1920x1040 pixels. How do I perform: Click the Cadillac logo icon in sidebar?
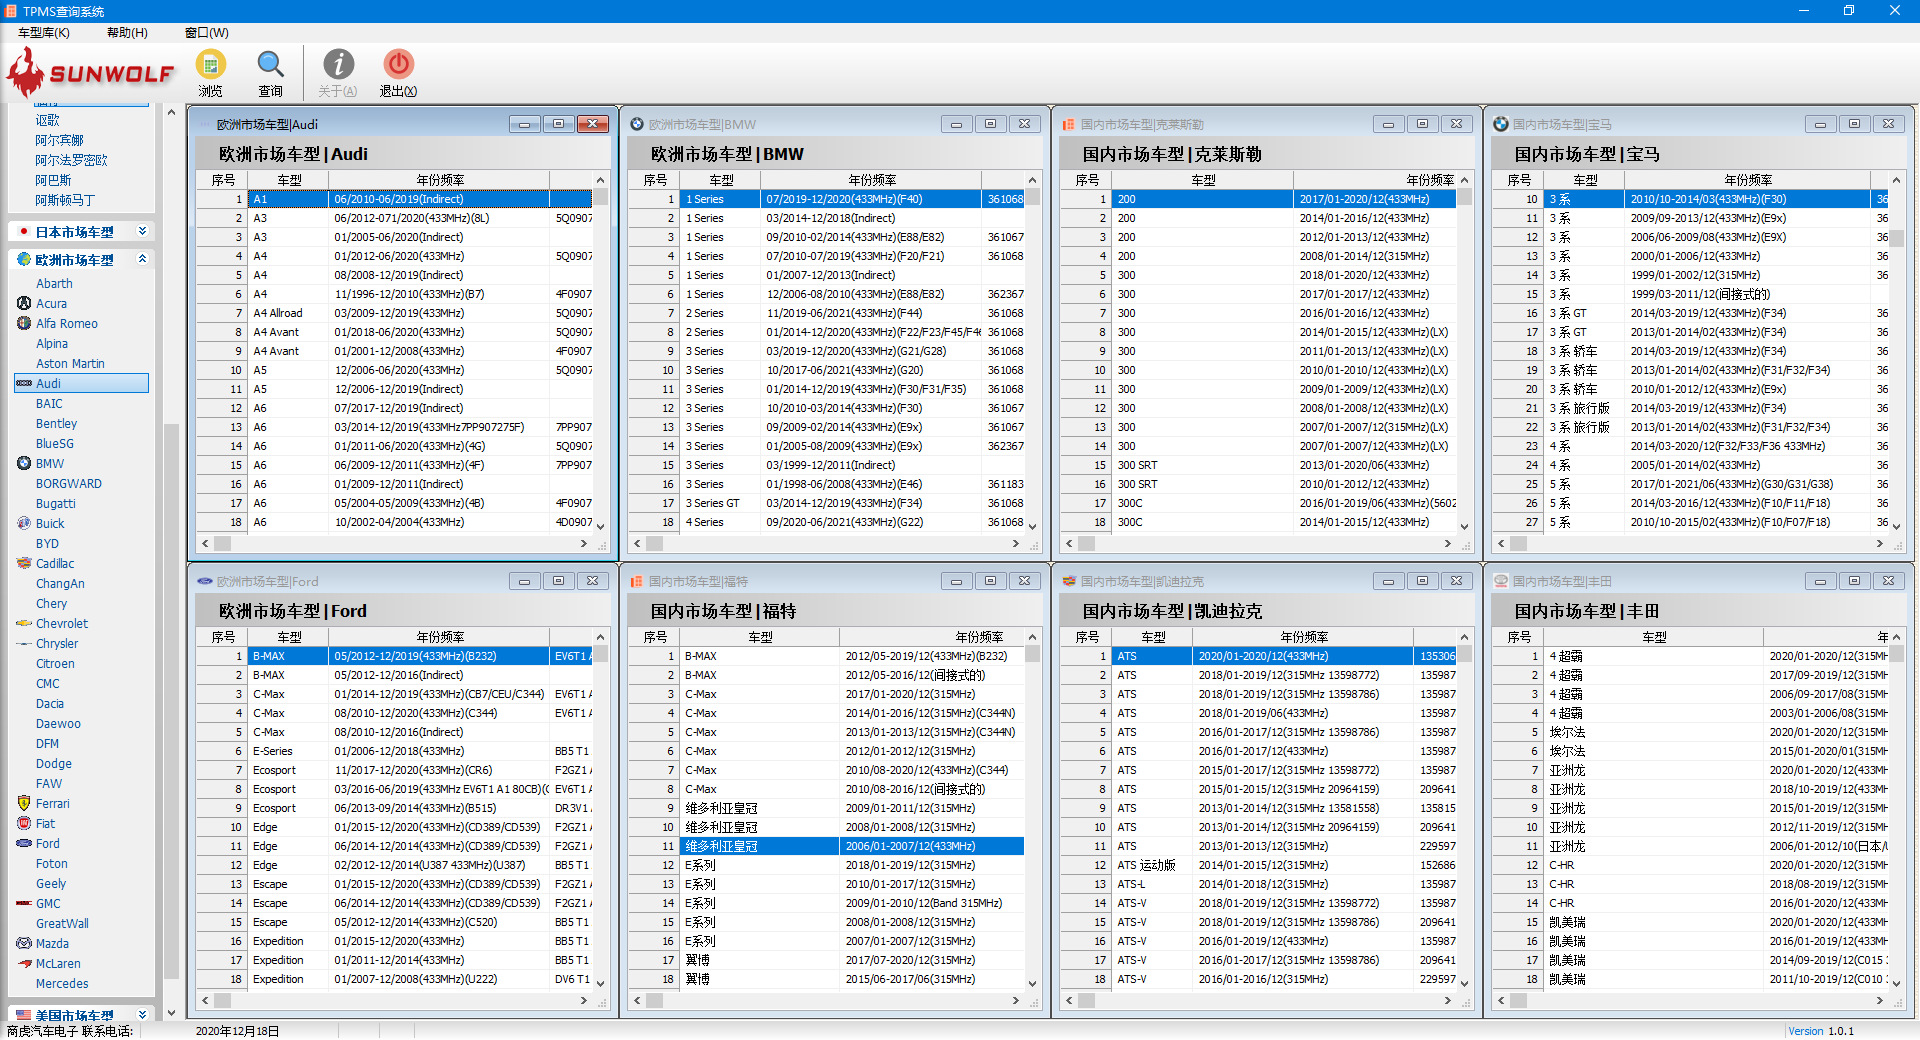(x=24, y=563)
